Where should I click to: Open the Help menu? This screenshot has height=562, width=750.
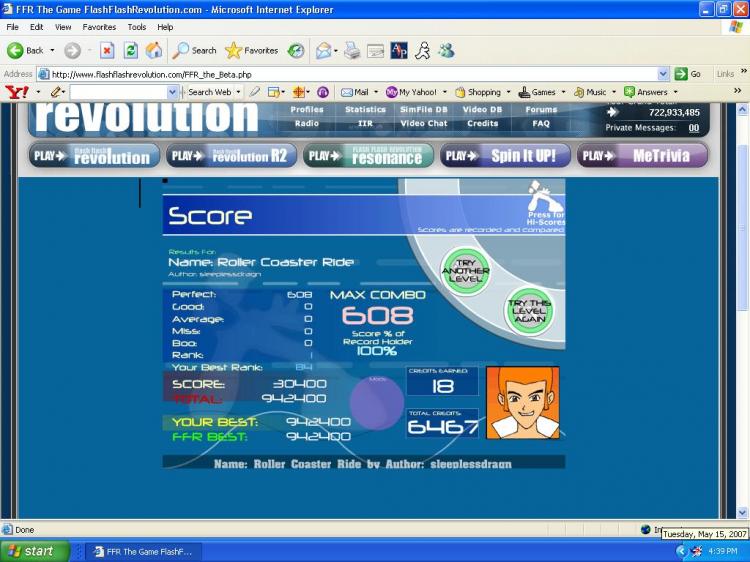coord(165,27)
